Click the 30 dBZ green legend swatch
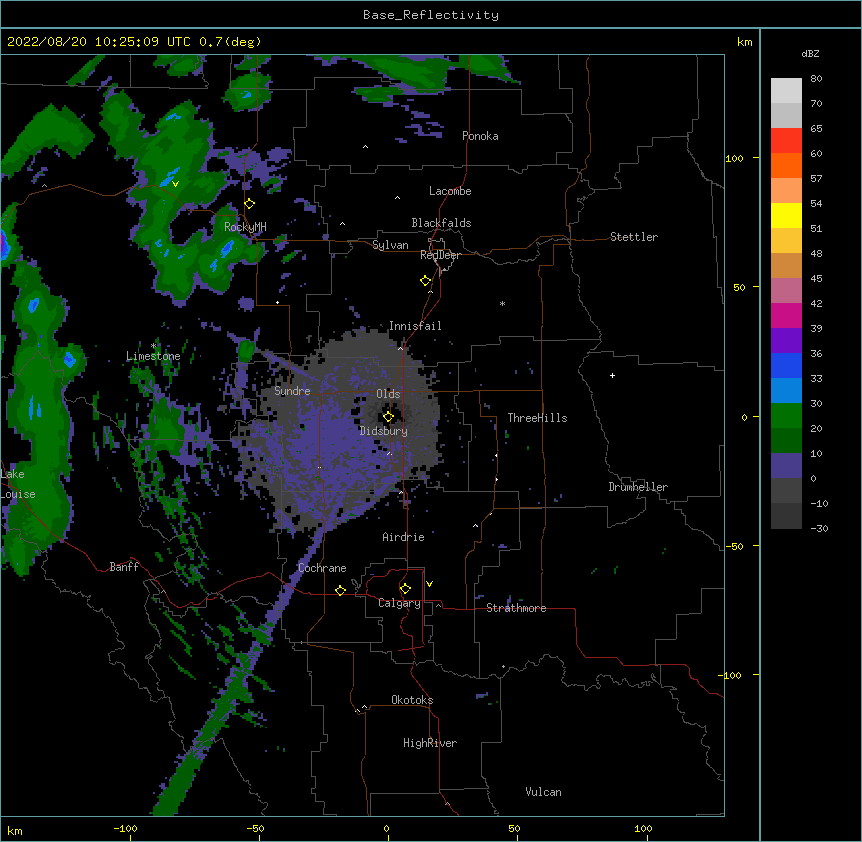The height and width of the screenshot is (842, 862). tap(786, 416)
